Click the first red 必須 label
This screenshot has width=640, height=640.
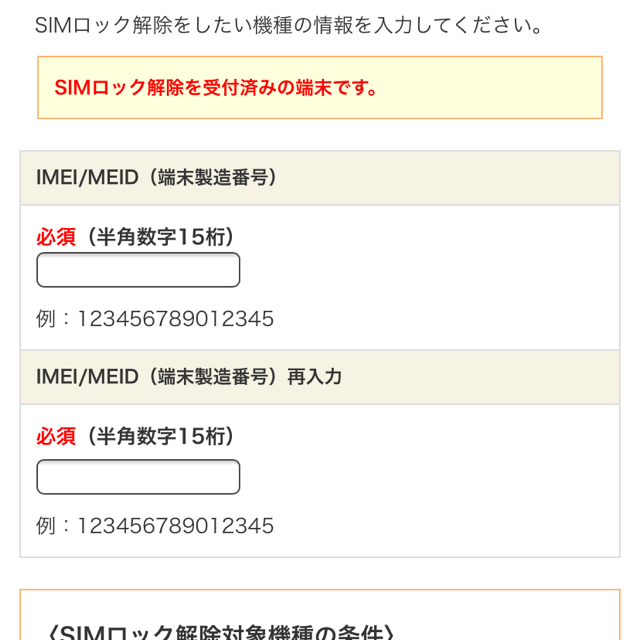coord(56,237)
